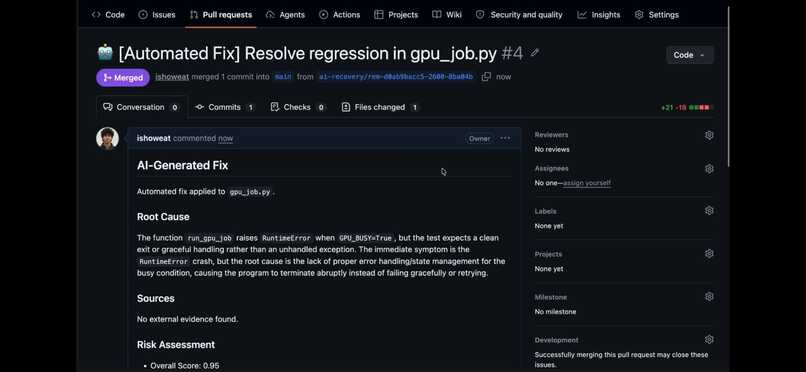Viewport: 806px width, 372px height.
Task: Go to the Issues tab
Action: coord(157,15)
